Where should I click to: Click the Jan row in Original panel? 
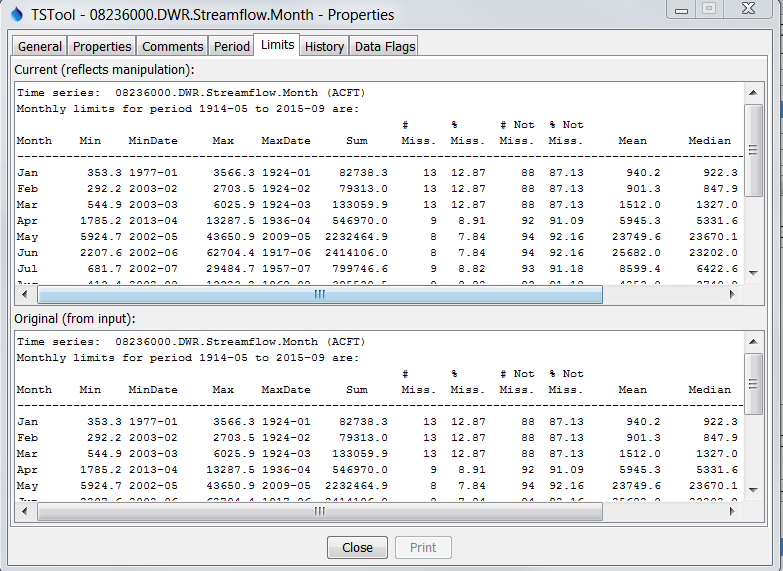pos(378,422)
